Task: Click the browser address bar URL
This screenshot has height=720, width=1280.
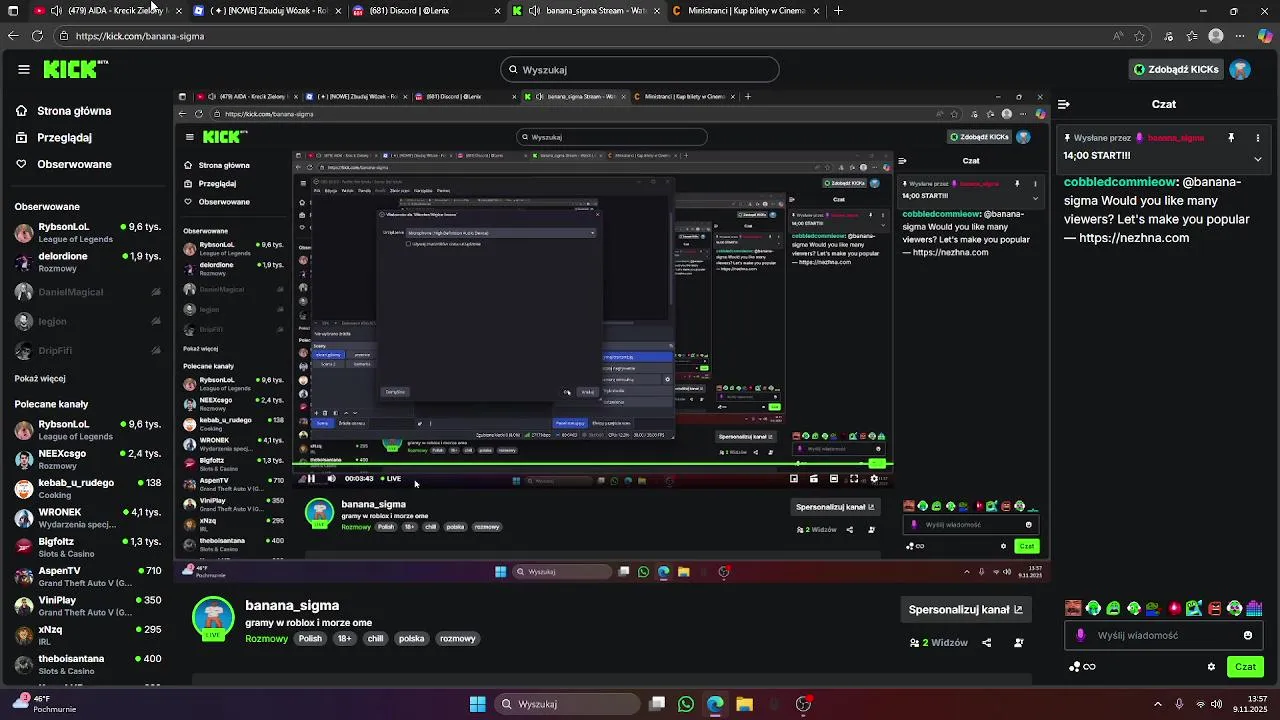Action: pos(140,36)
